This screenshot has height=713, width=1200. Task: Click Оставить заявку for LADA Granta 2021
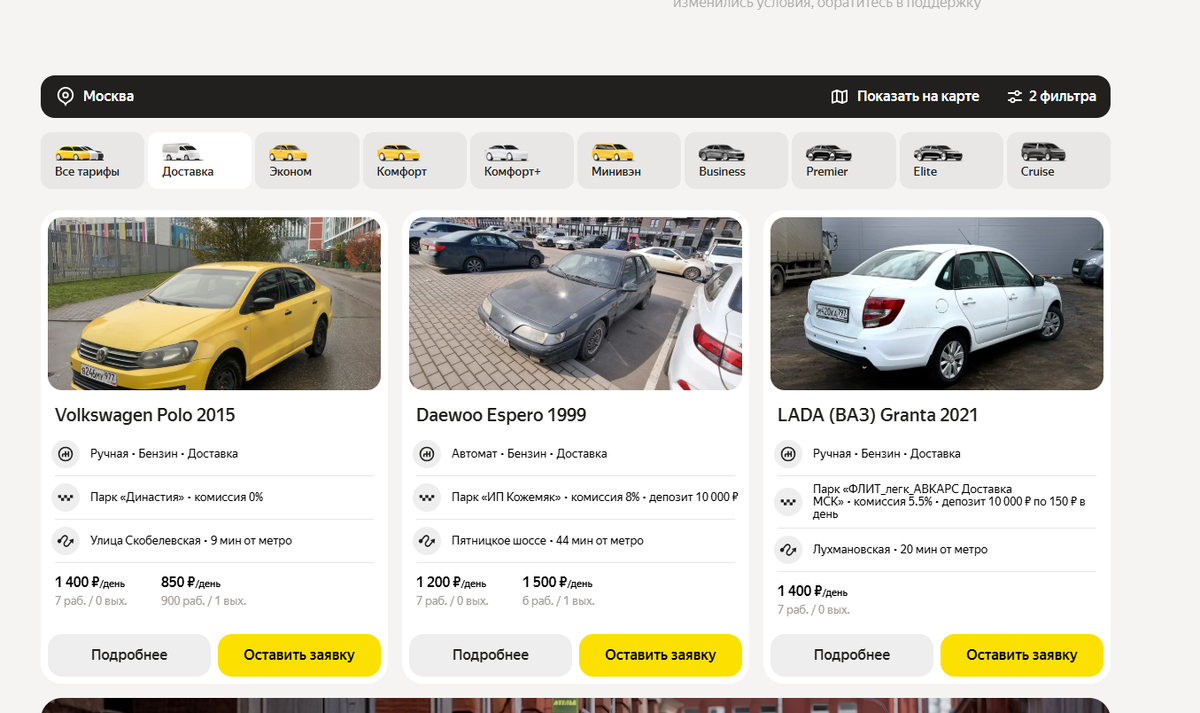(x=1022, y=655)
